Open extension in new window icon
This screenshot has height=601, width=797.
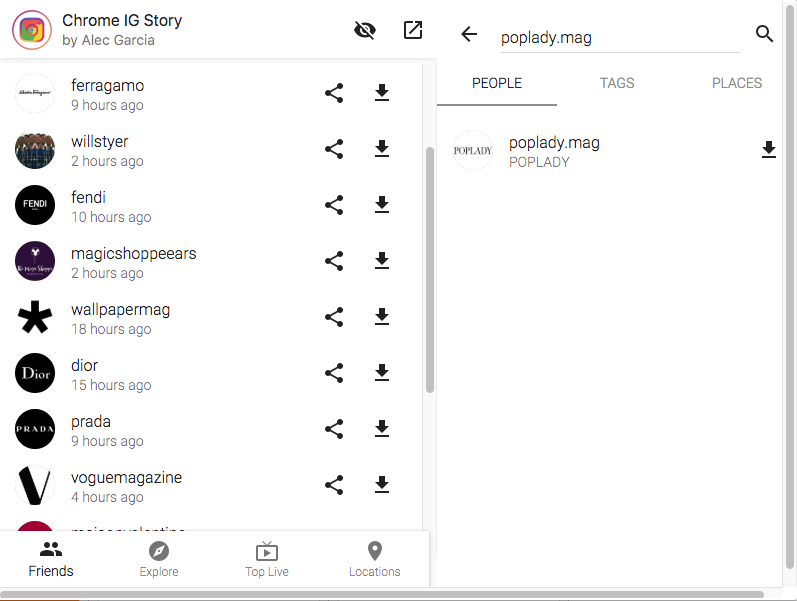tap(413, 30)
